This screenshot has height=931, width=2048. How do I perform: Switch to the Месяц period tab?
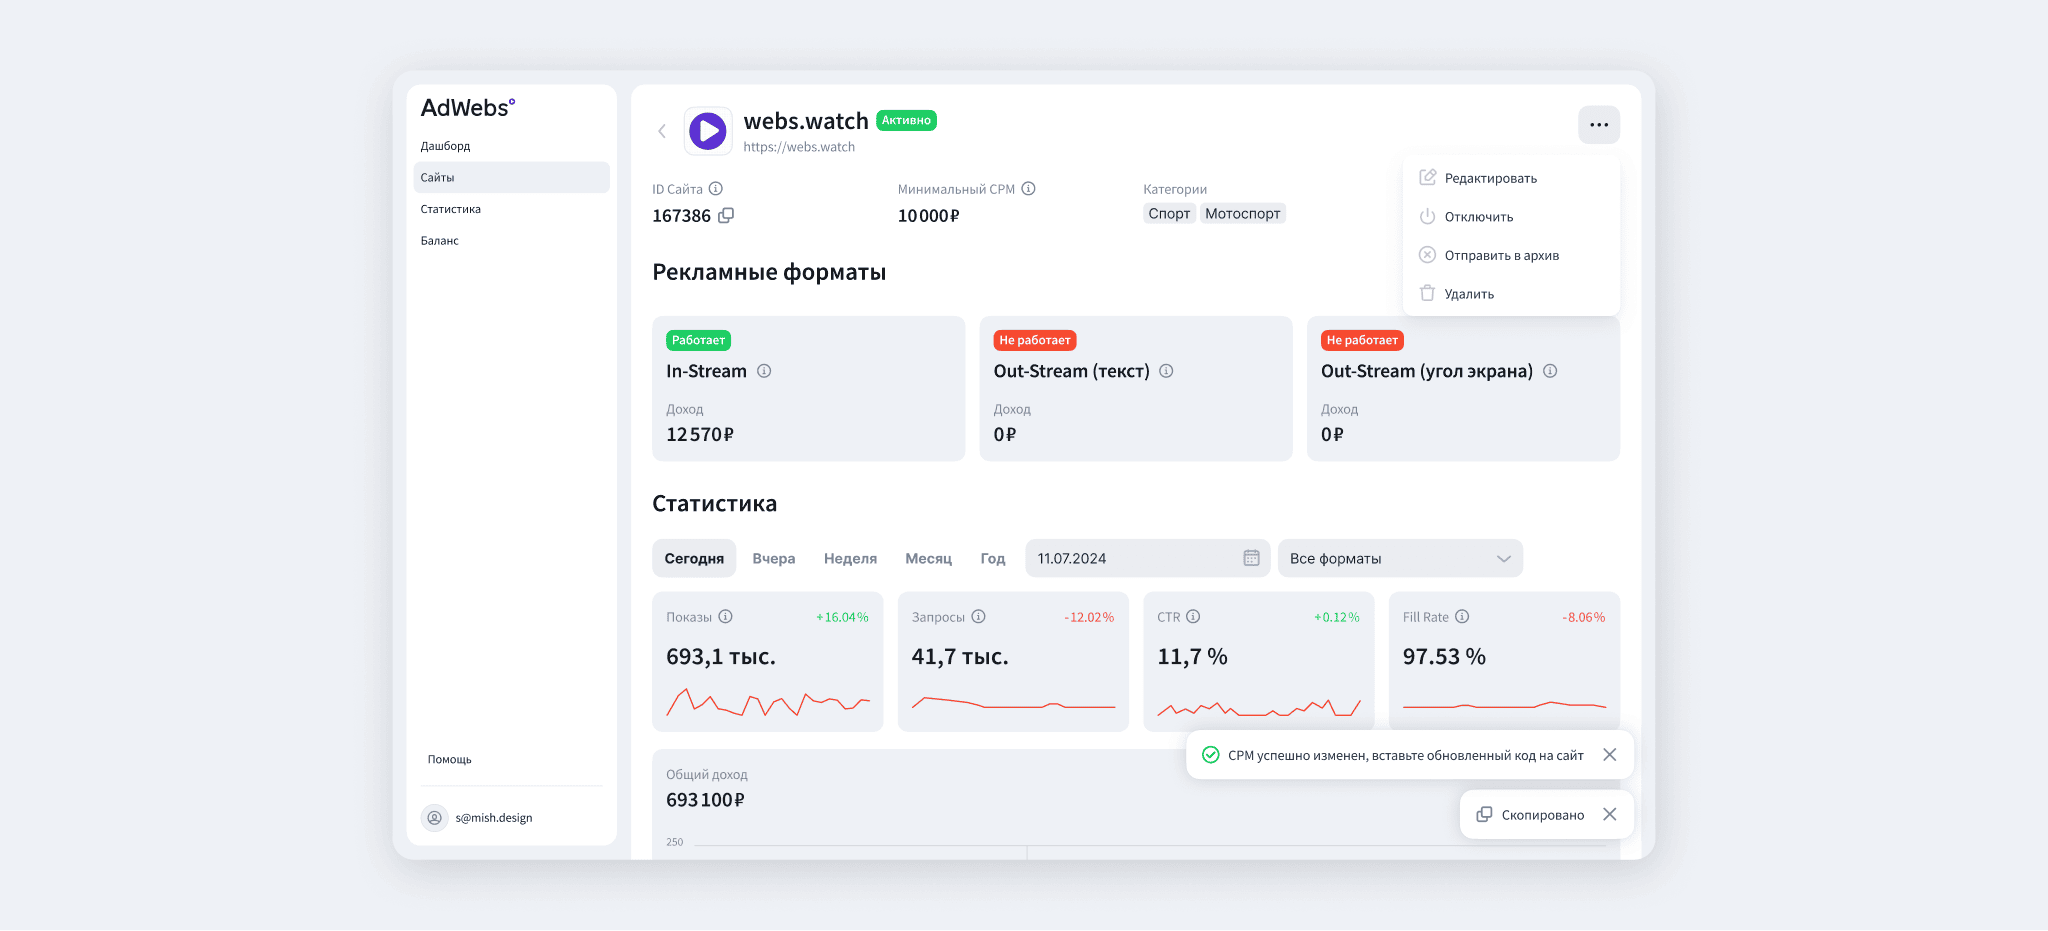928,558
